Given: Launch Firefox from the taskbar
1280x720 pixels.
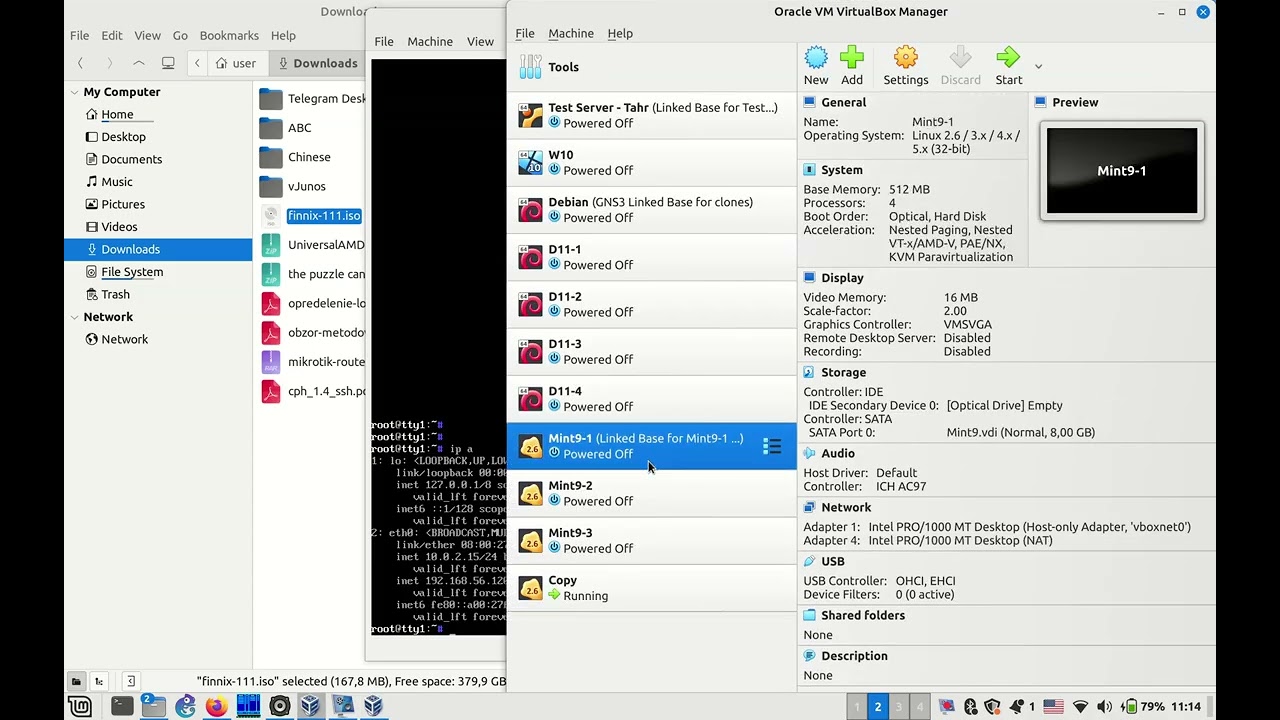Looking at the screenshot, I should 216,706.
